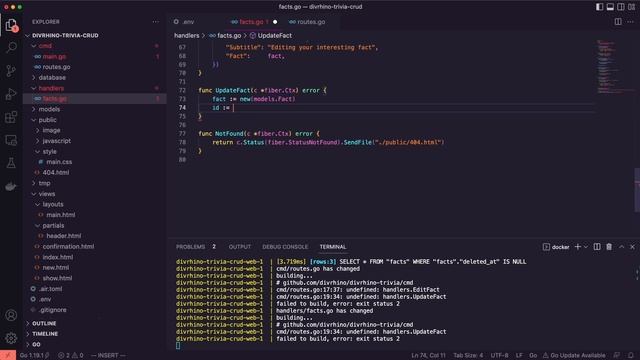Maximize the panel size chevron

coord(621,247)
